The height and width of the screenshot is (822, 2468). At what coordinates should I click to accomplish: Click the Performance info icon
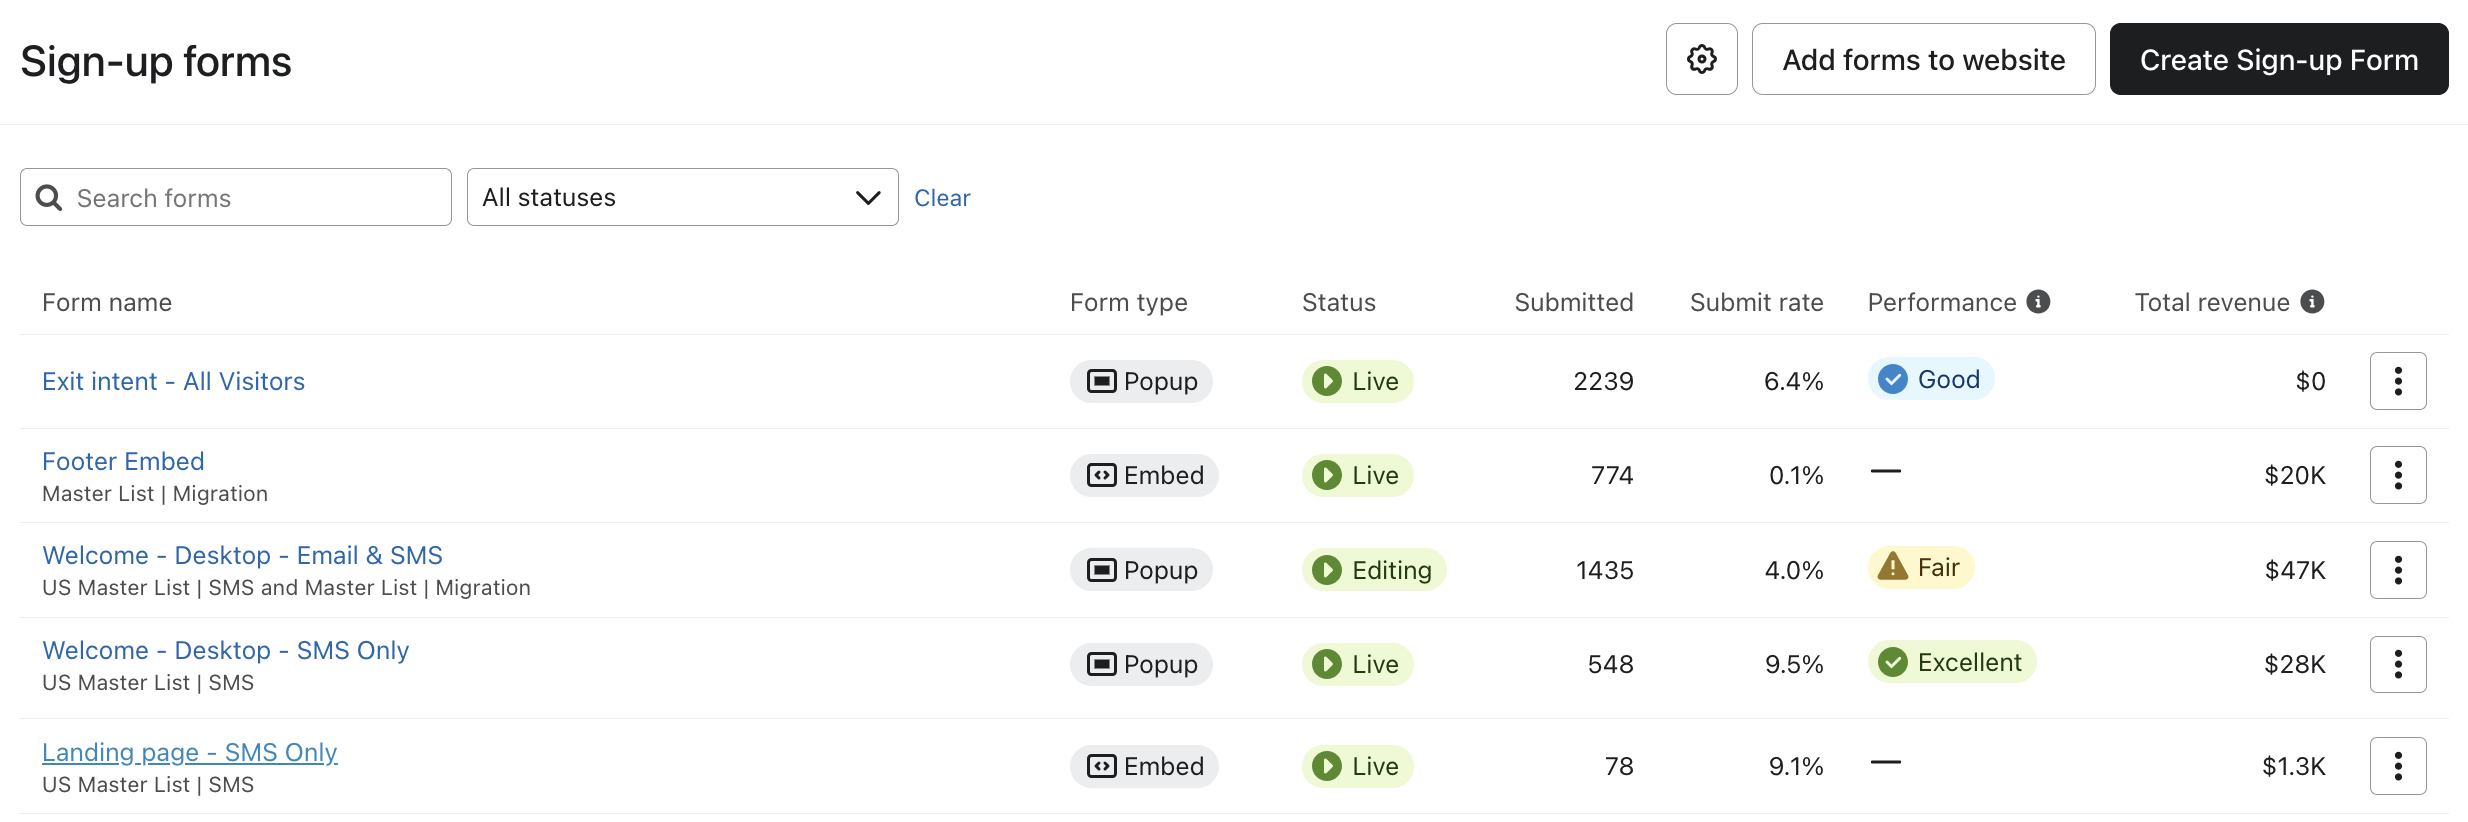click(2038, 302)
